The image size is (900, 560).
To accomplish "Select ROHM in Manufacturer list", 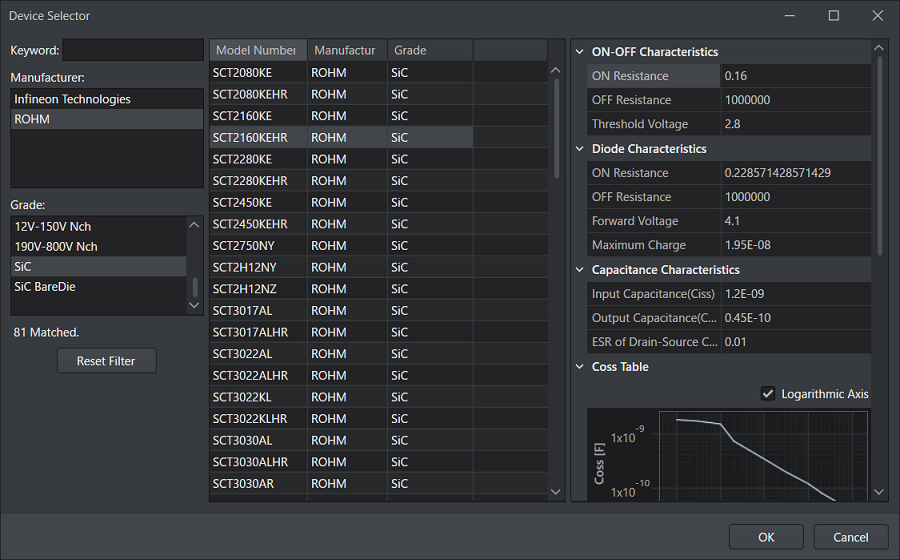I will [107, 119].
